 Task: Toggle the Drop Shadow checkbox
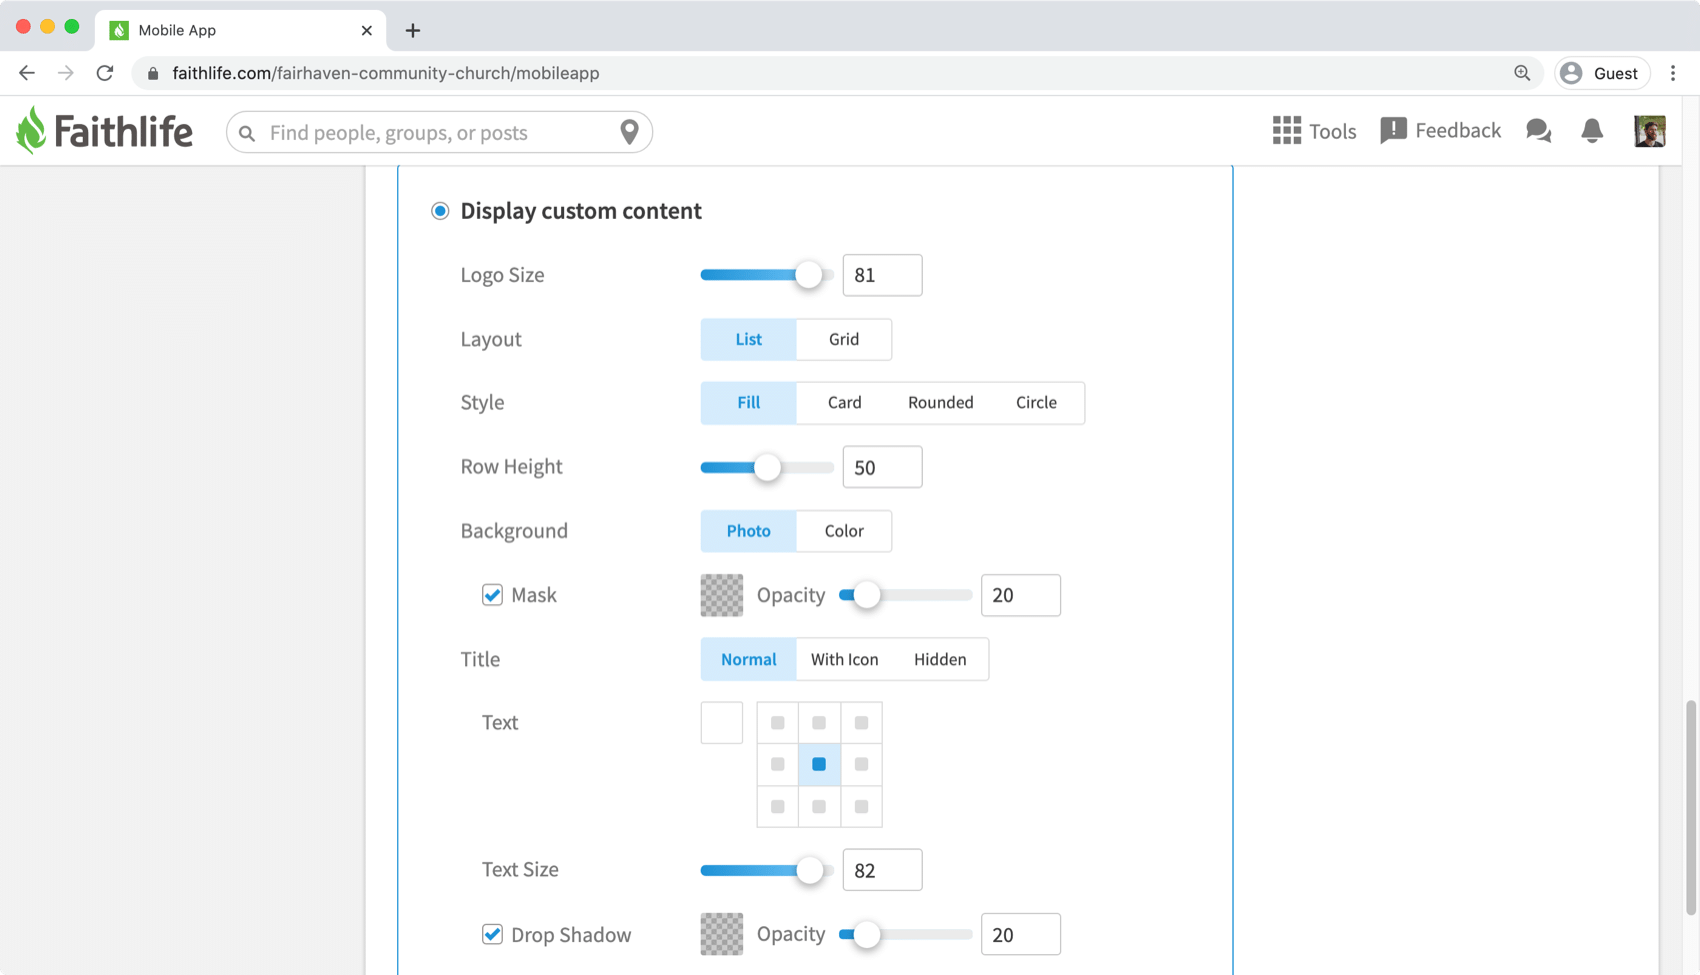(492, 934)
